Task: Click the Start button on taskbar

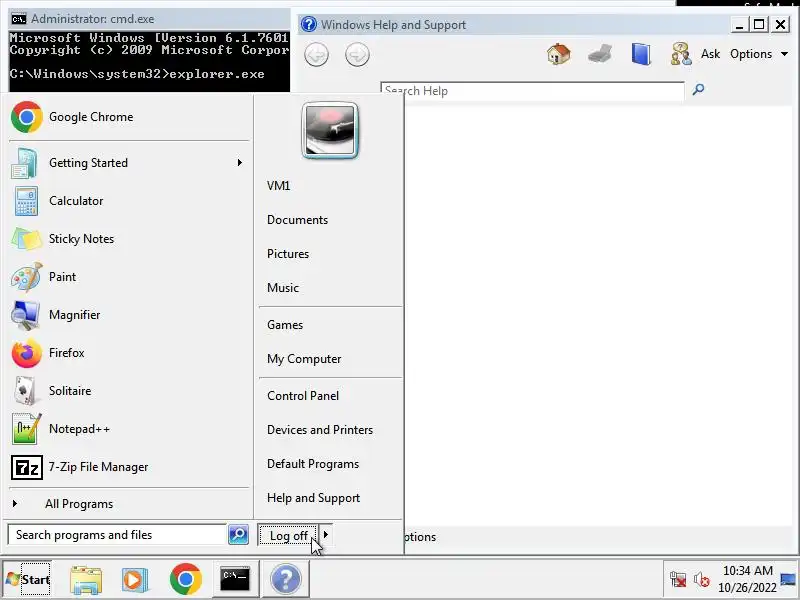Action: pyautogui.click(x=28, y=579)
